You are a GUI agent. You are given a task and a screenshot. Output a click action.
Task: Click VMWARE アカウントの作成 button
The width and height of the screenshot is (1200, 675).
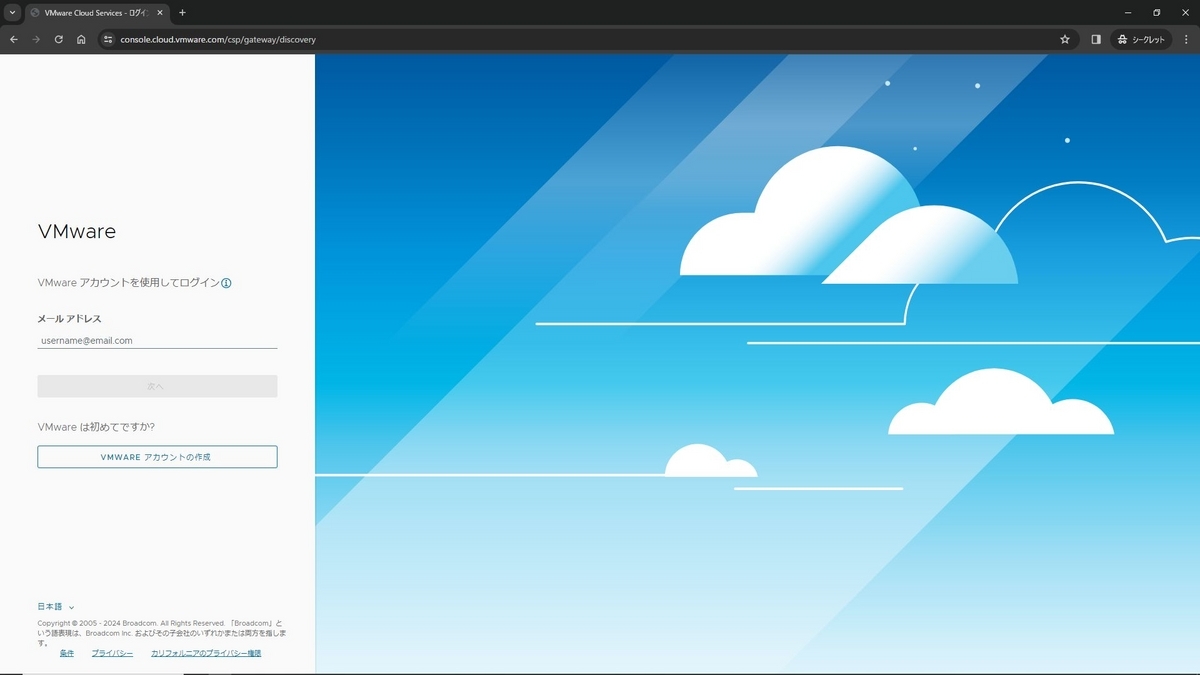point(157,457)
